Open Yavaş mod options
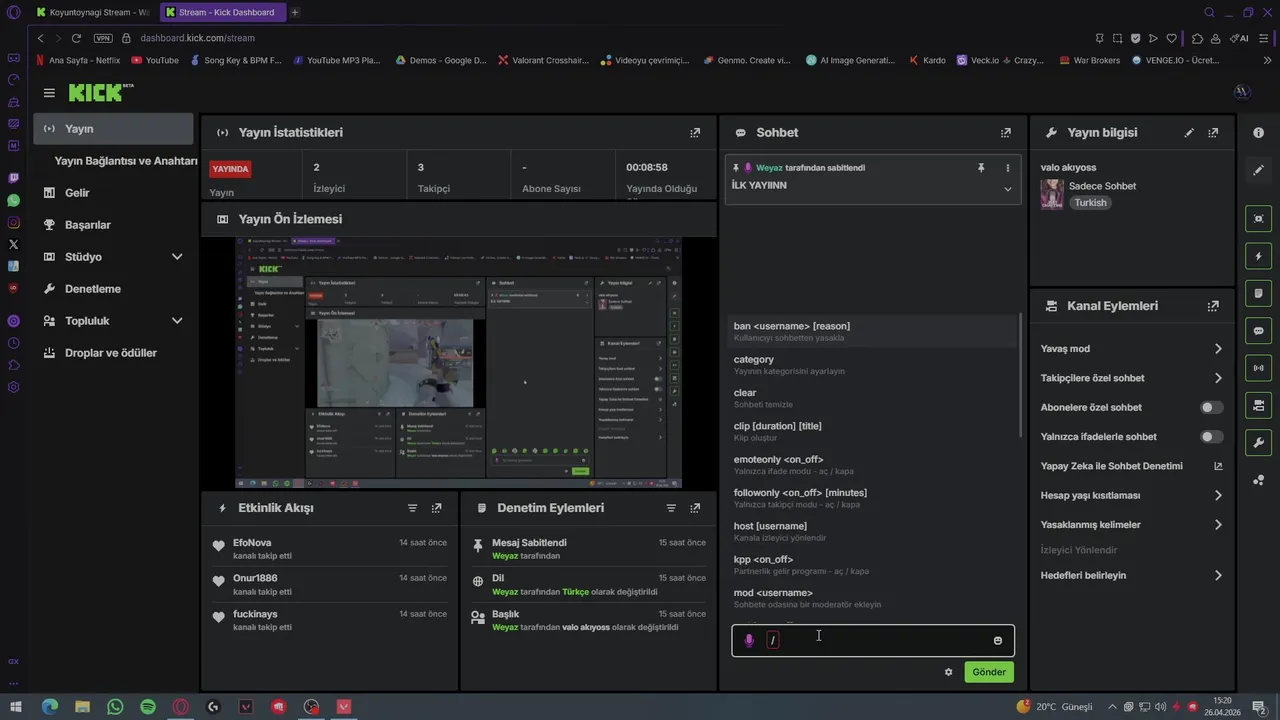Viewport: 1280px width, 720px height. click(x=1131, y=349)
